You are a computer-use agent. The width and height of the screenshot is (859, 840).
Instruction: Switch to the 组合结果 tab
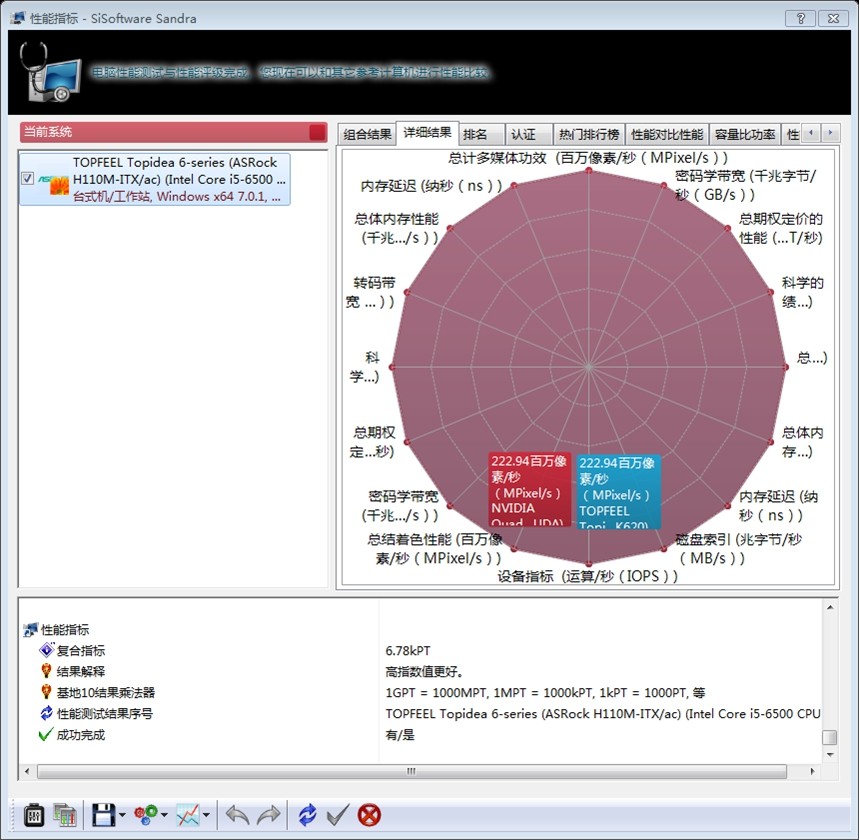tap(367, 134)
